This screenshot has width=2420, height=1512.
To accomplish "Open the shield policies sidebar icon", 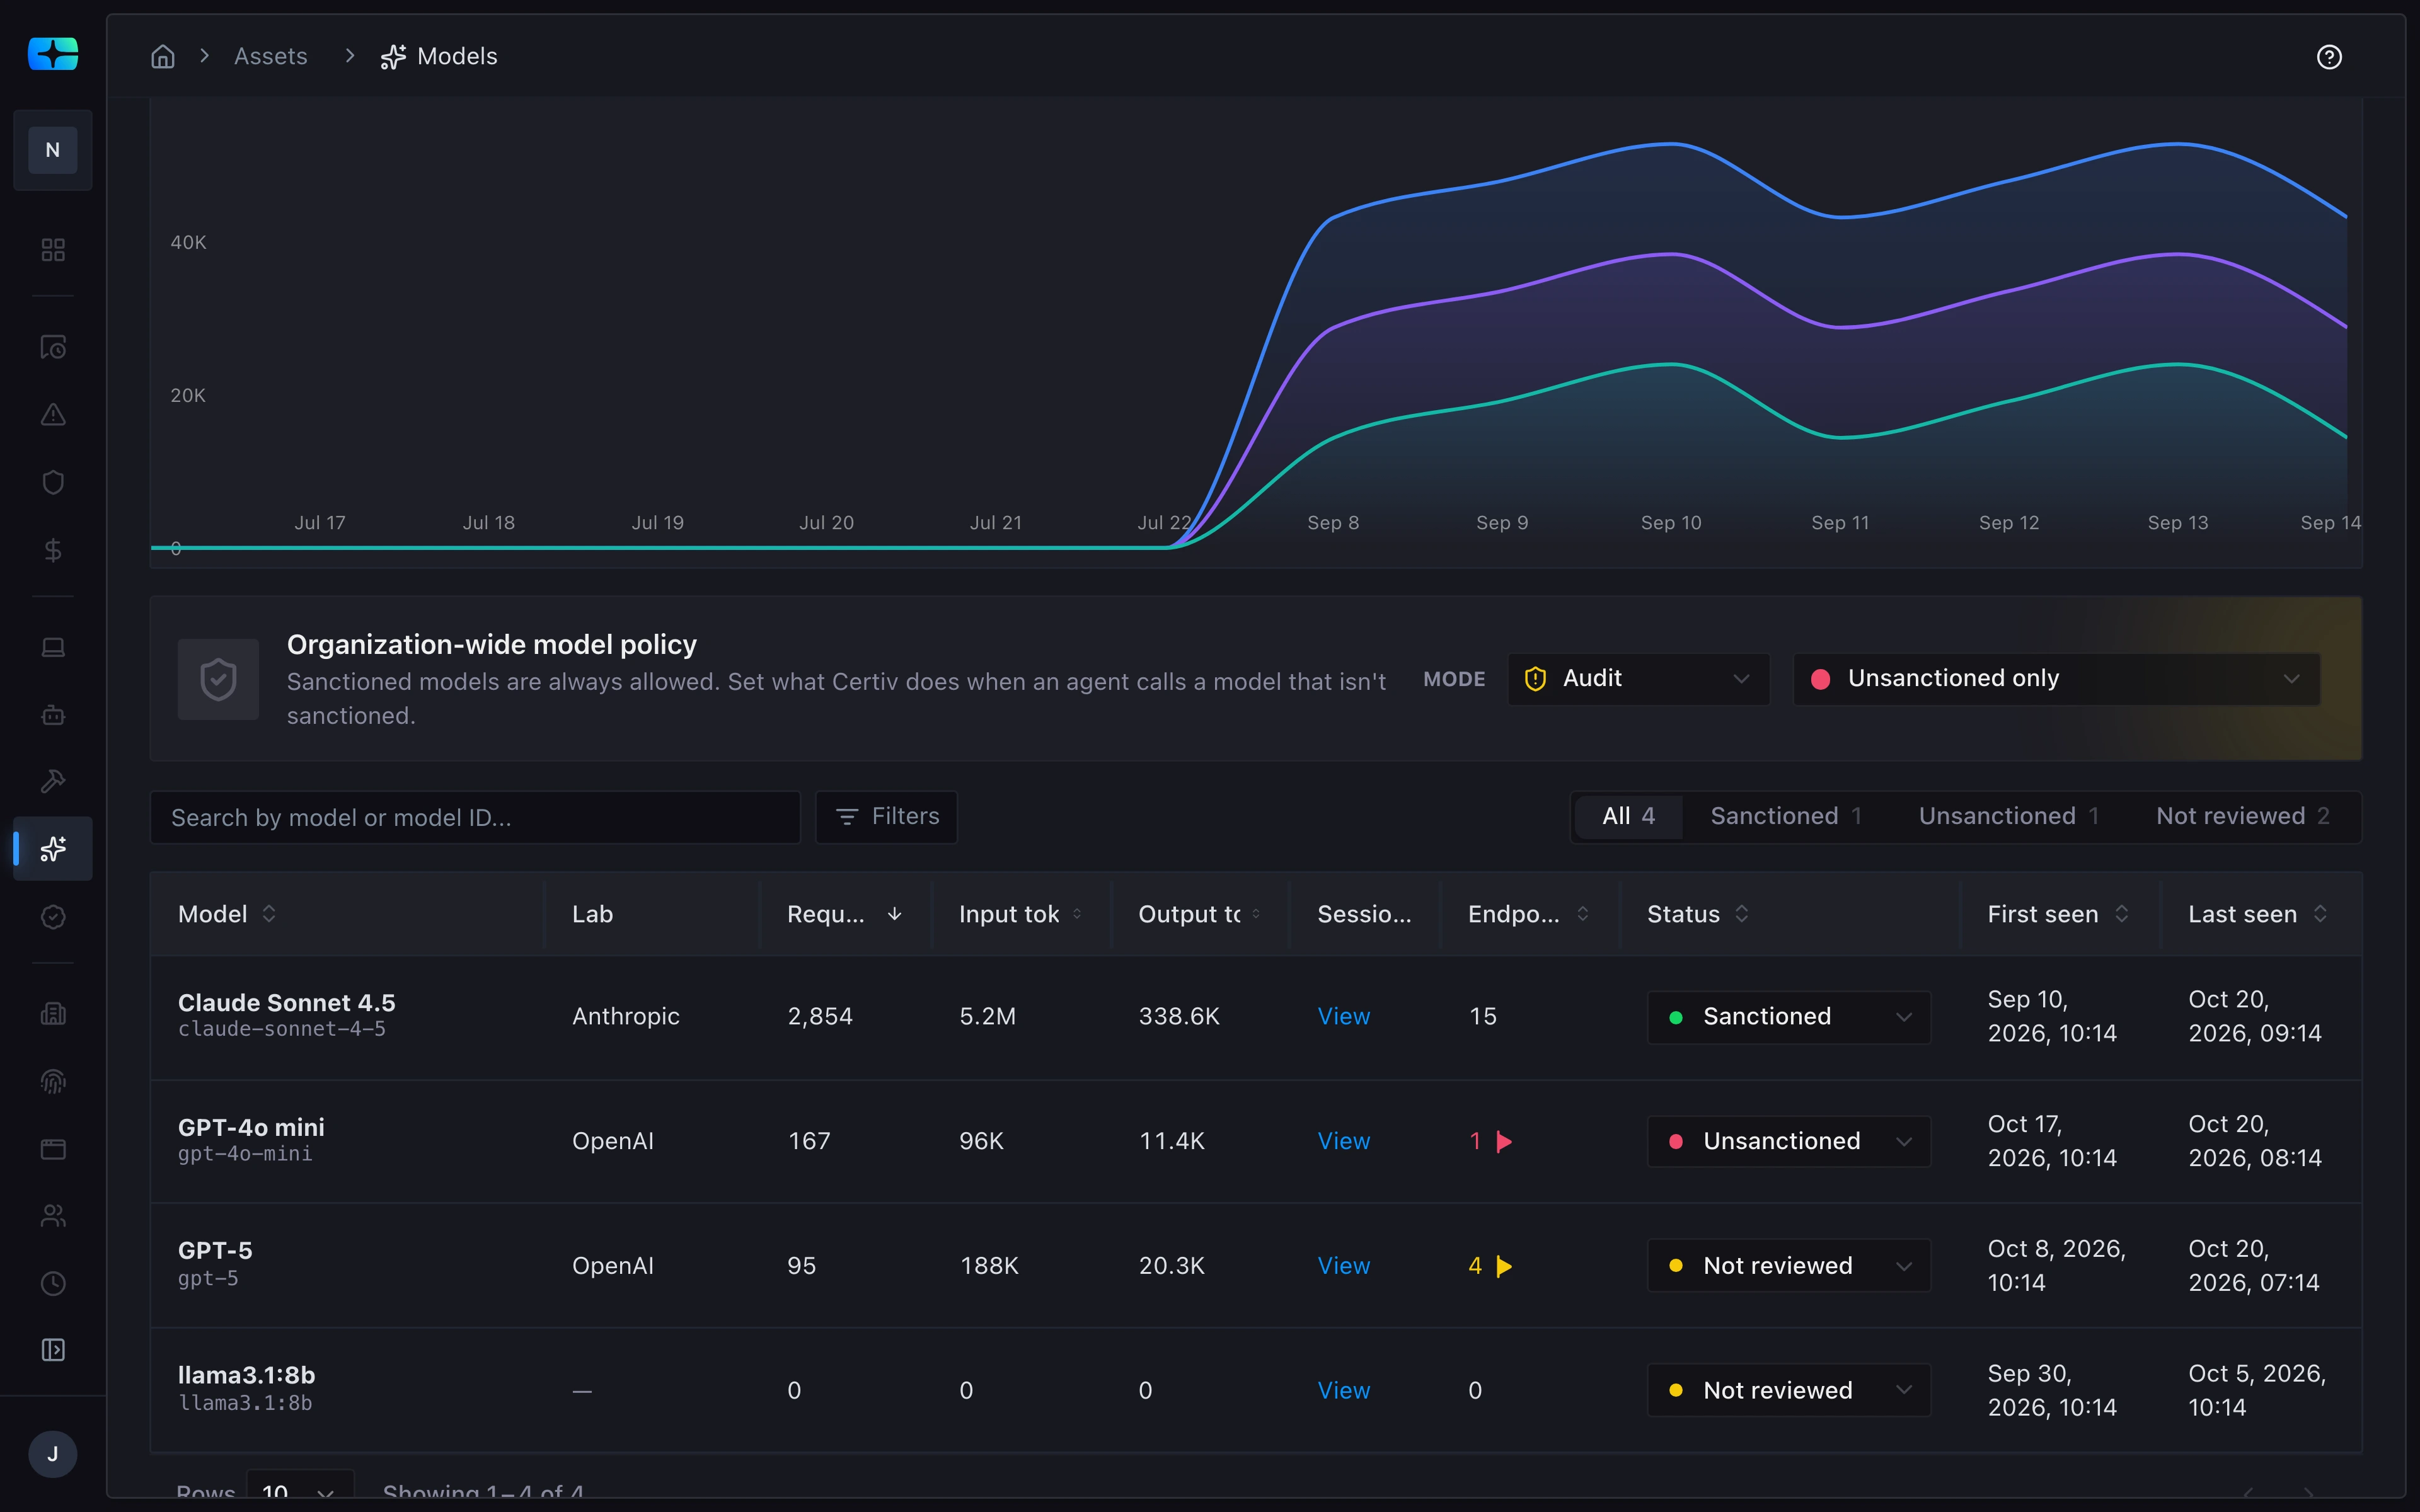I will (x=53, y=482).
